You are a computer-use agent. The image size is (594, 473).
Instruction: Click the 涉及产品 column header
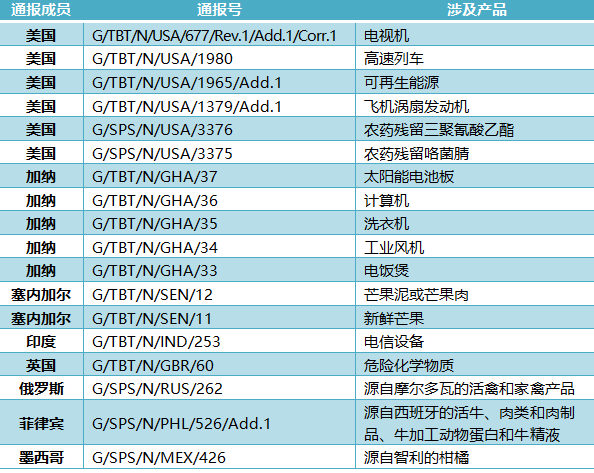click(476, 9)
